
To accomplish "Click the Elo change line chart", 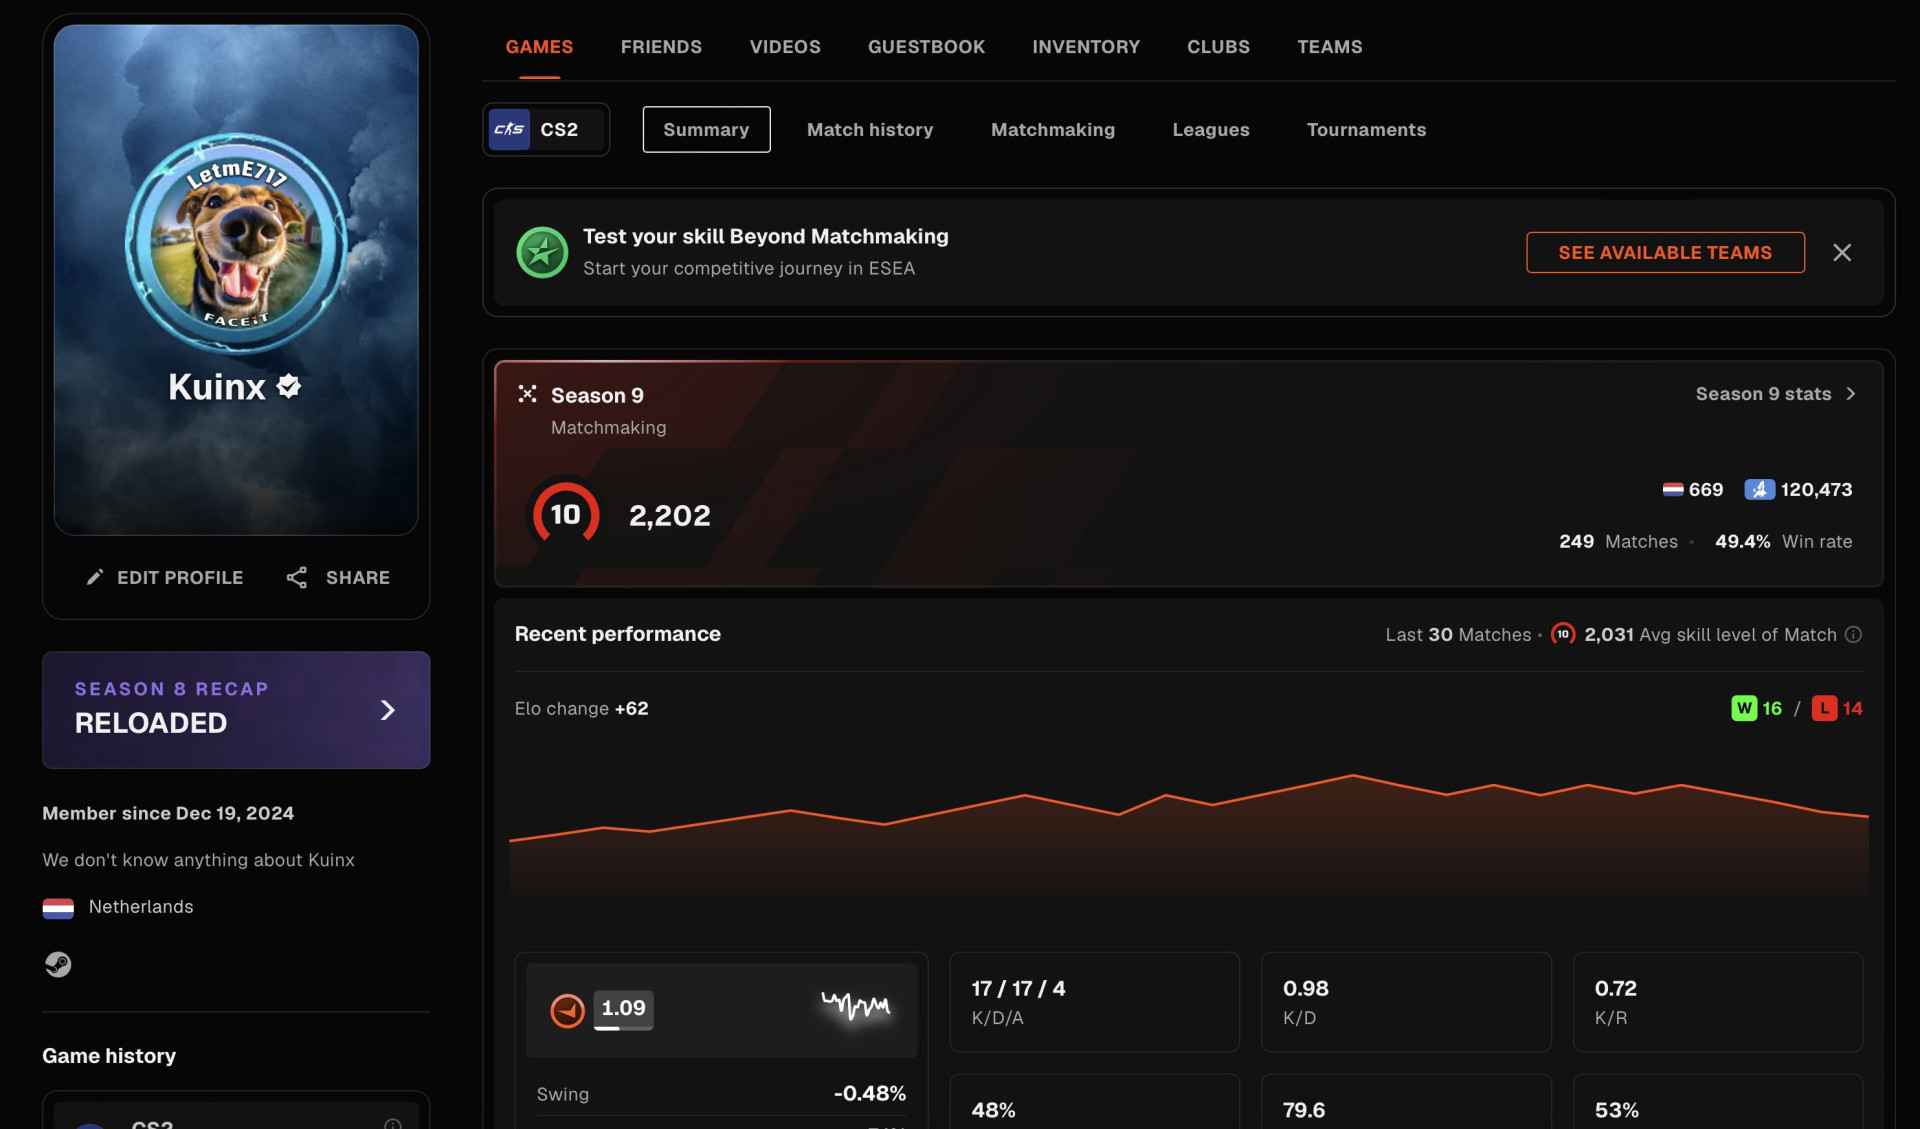I will [x=1188, y=835].
